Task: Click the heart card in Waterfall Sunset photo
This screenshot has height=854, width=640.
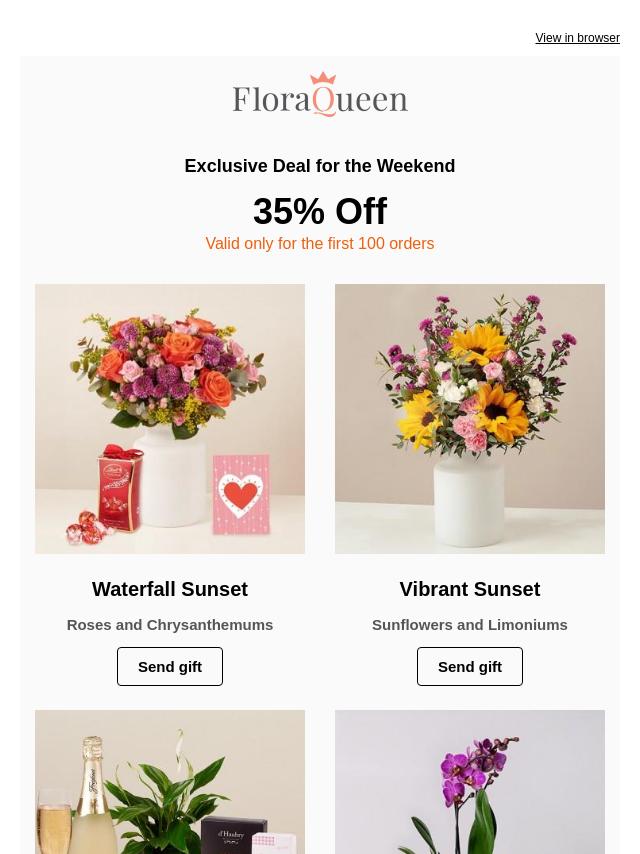Action: coord(241,494)
